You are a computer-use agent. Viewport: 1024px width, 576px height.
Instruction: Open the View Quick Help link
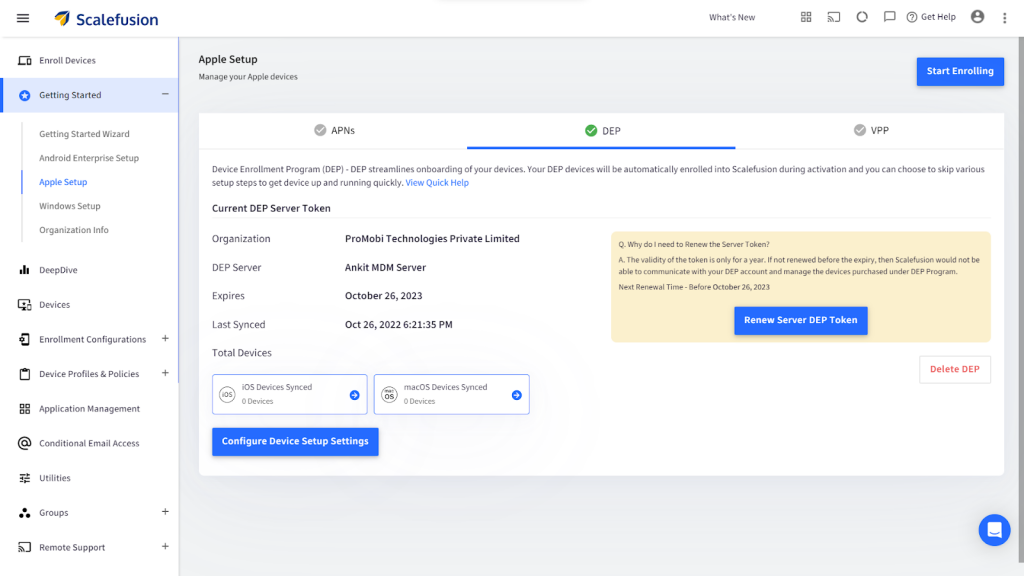437,183
